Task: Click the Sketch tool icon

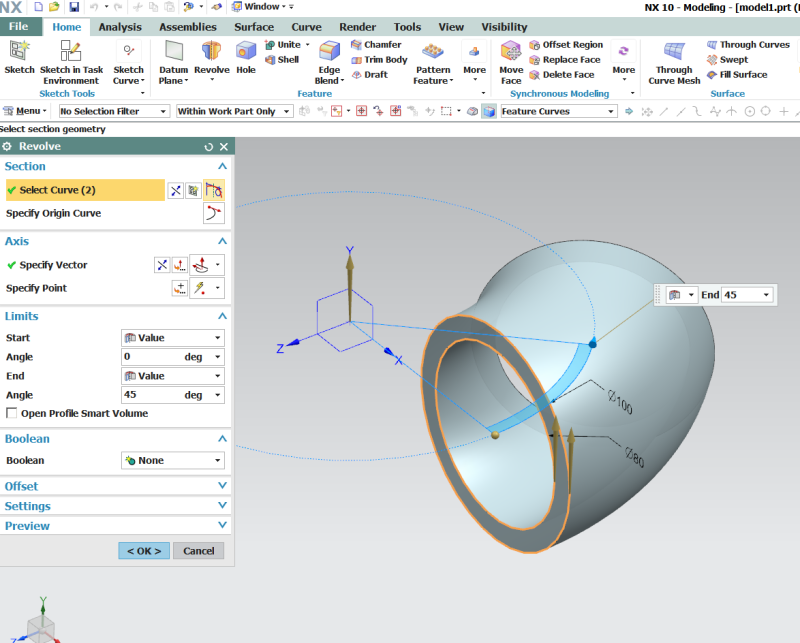Action: coord(19,52)
